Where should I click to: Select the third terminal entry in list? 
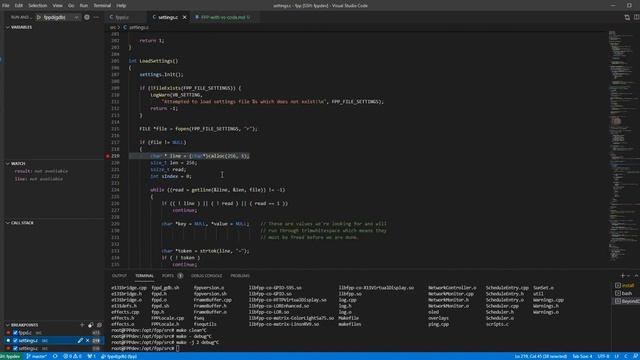point(627,301)
